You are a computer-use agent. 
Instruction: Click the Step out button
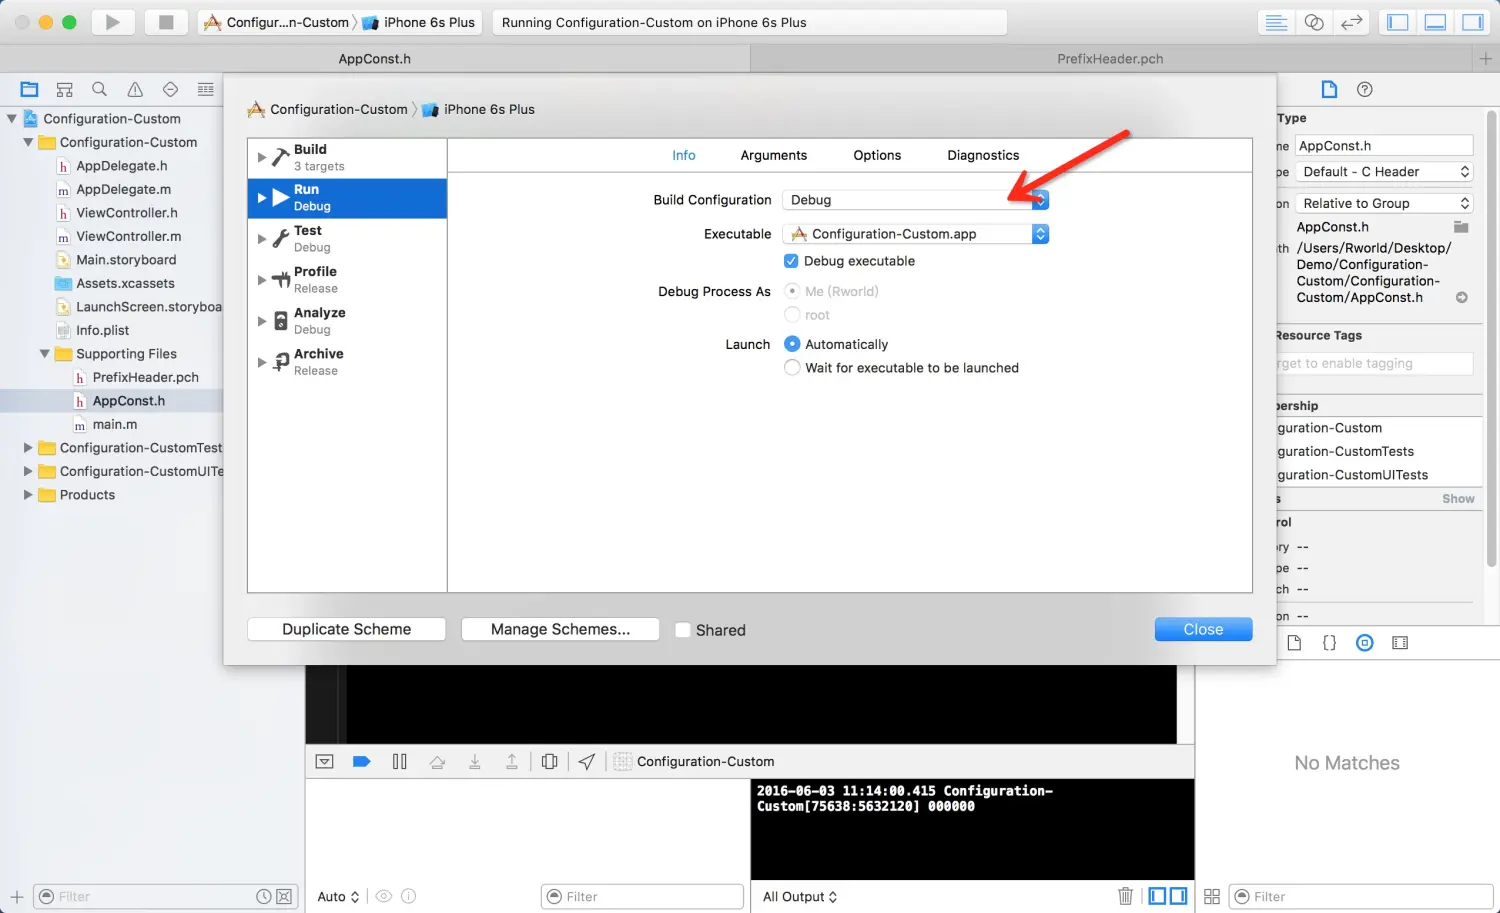tap(511, 761)
